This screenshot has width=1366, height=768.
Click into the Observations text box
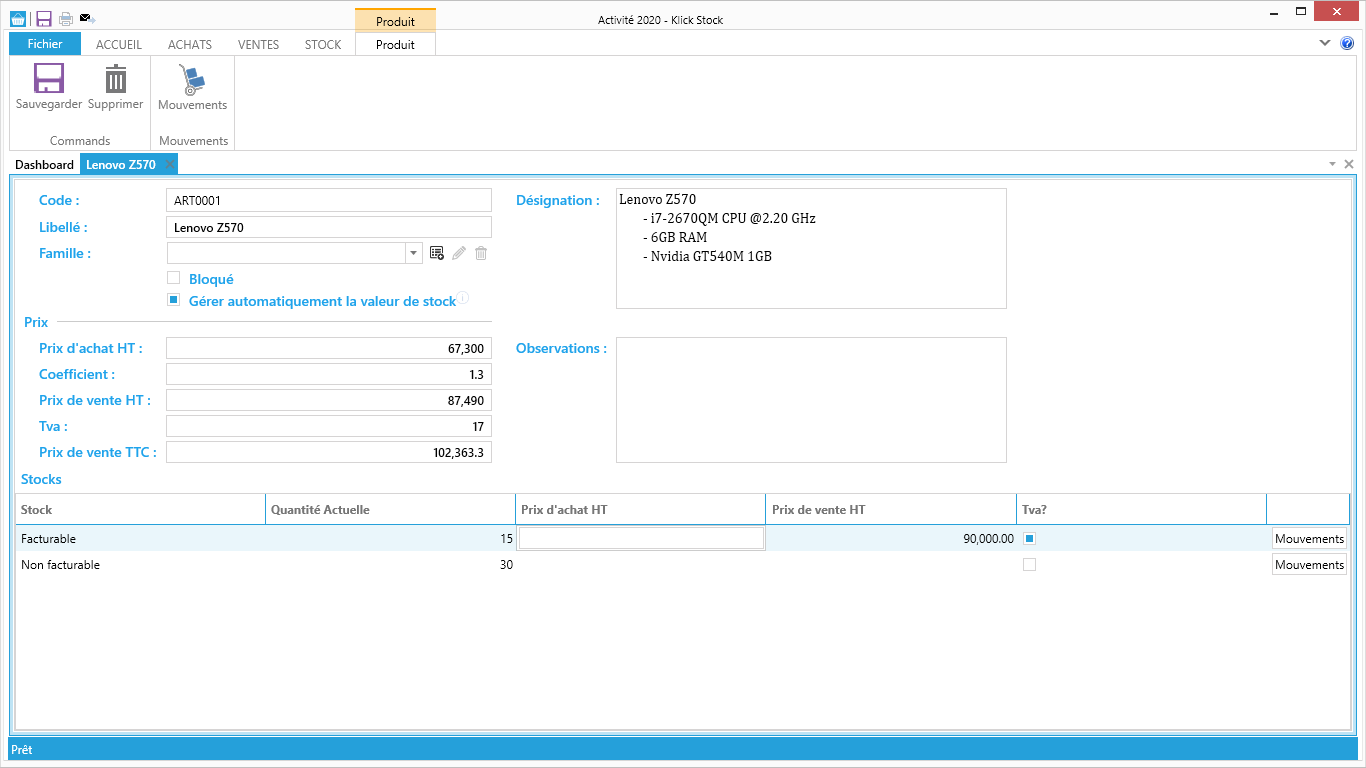[x=811, y=400]
